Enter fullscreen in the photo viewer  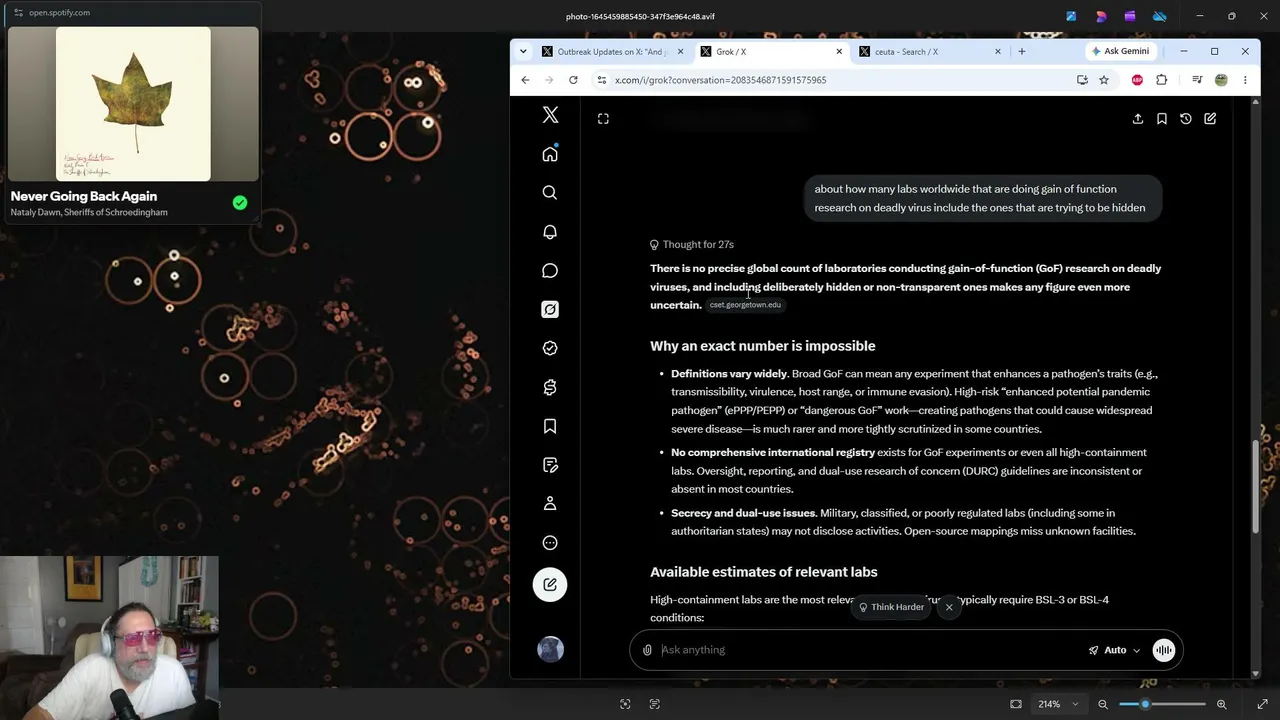1262,704
